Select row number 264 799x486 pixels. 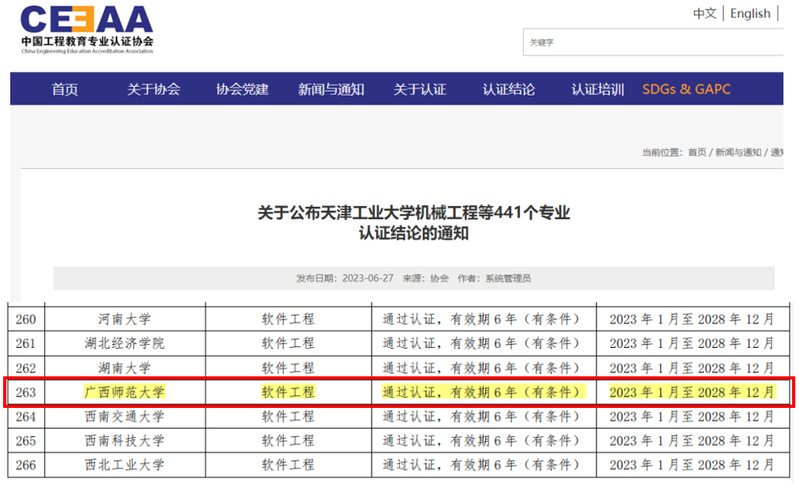(25, 417)
